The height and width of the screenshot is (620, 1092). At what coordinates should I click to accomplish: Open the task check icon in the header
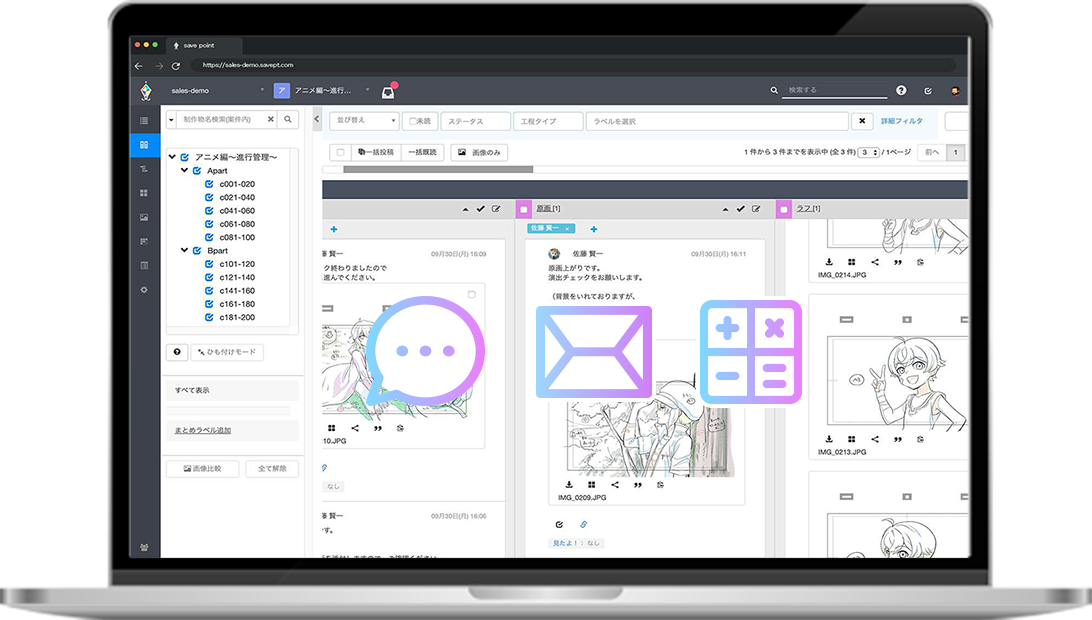pyautogui.click(x=928, y=91)
